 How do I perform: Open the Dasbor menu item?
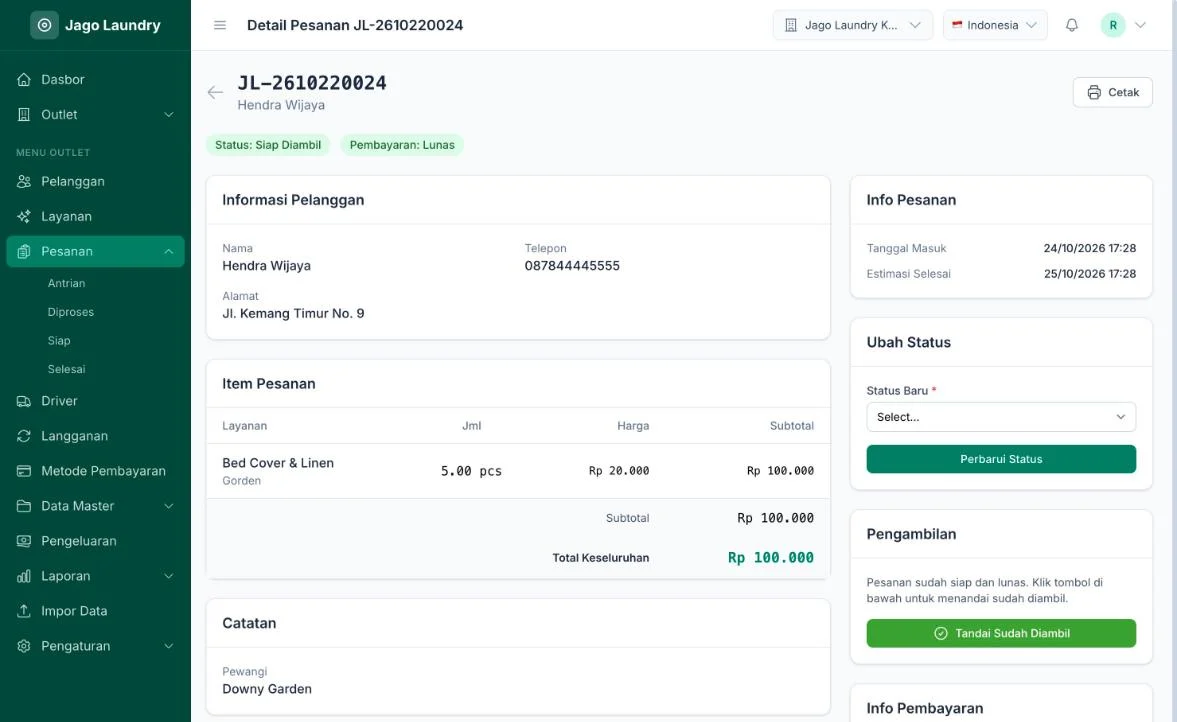(x=95, y=80)
